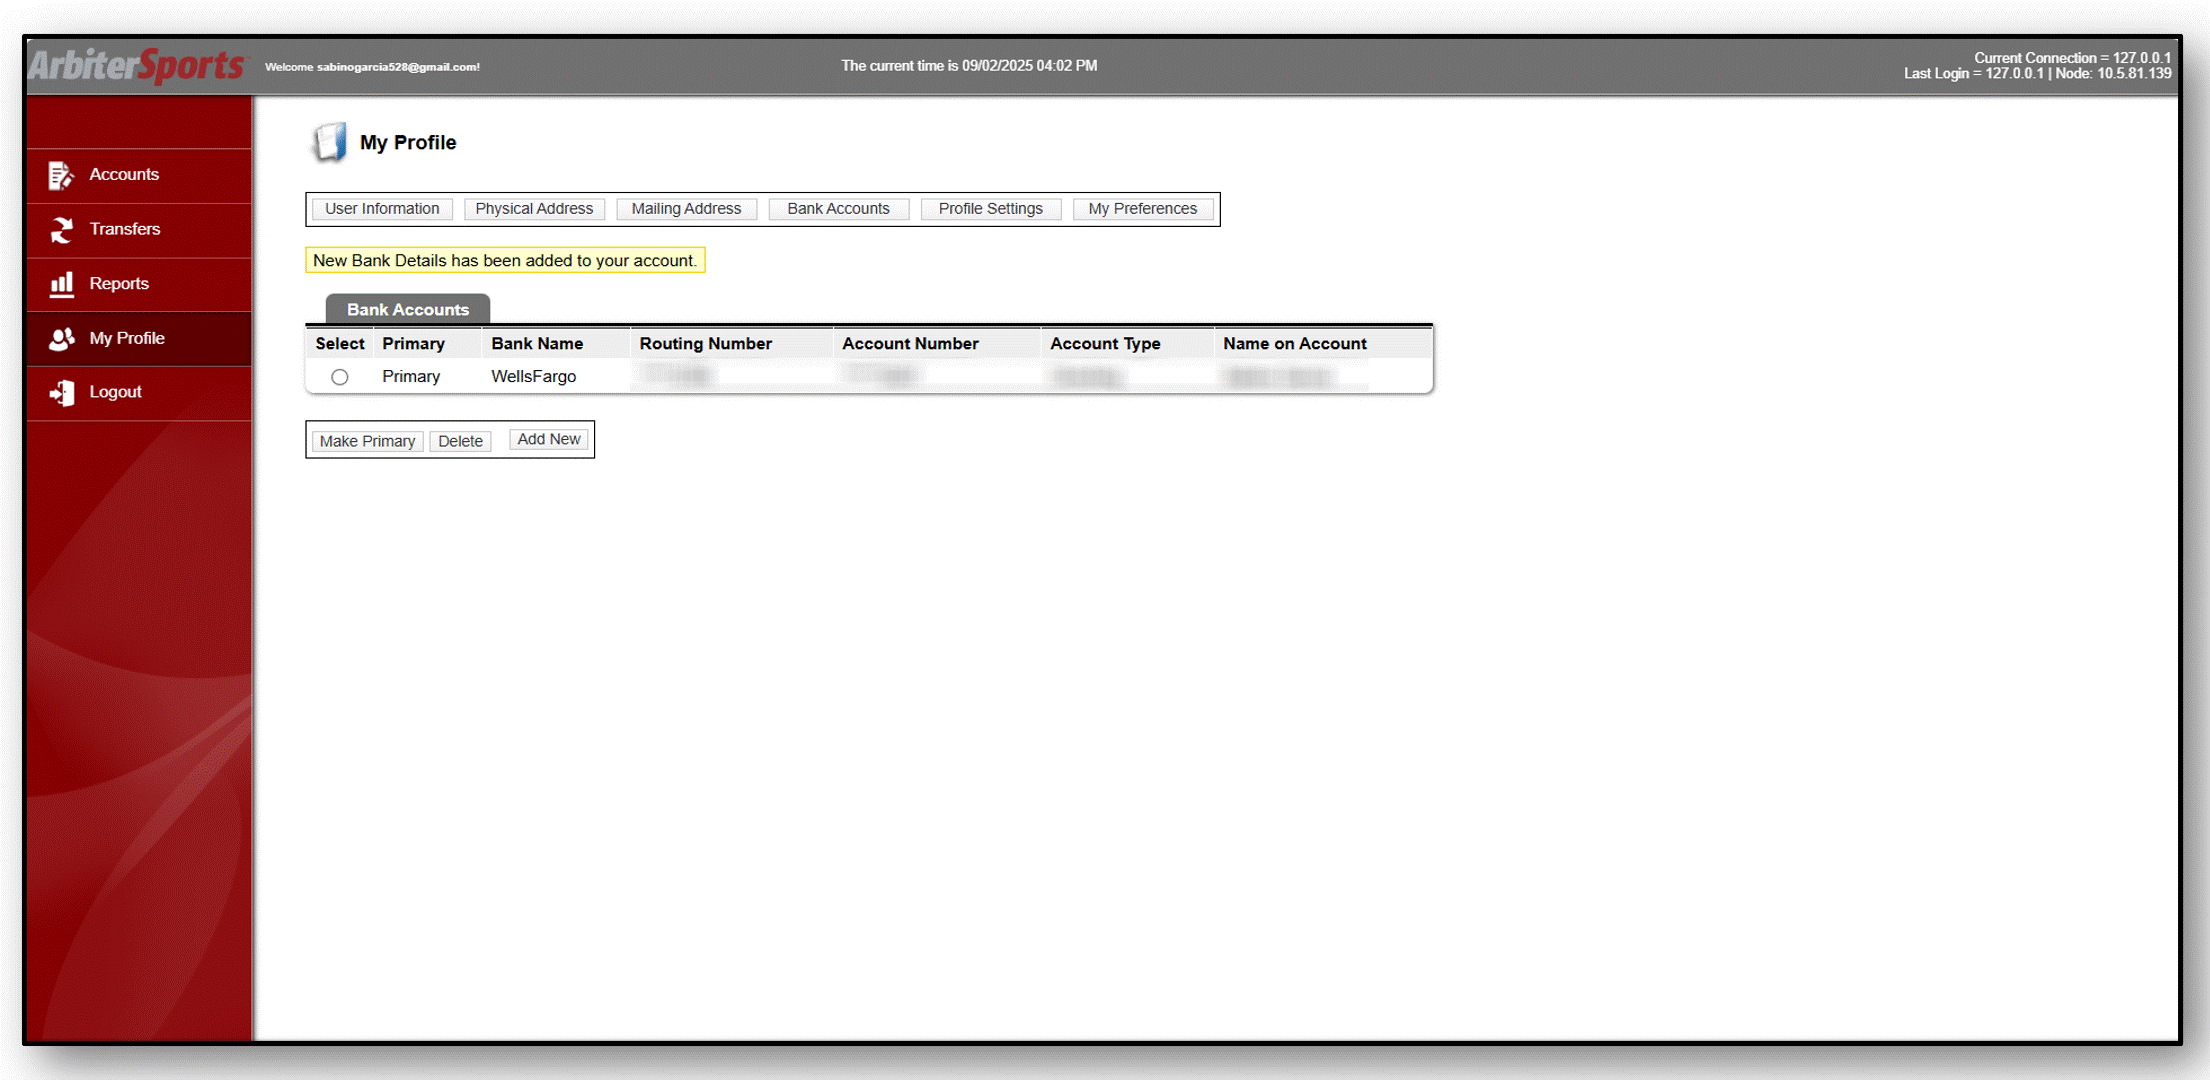
Task: Click the Bank Accounts button in tab row
Action: pos(838,209)
